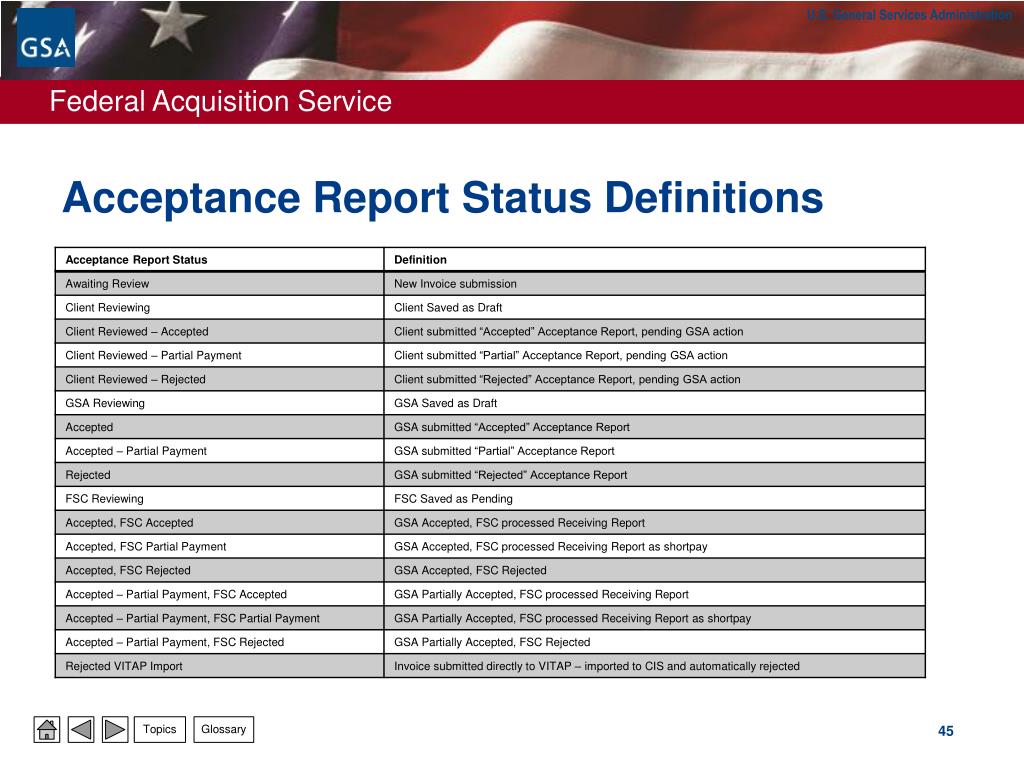Select Accepted, FSC Partial Payment cell

(x=219, y=547)
